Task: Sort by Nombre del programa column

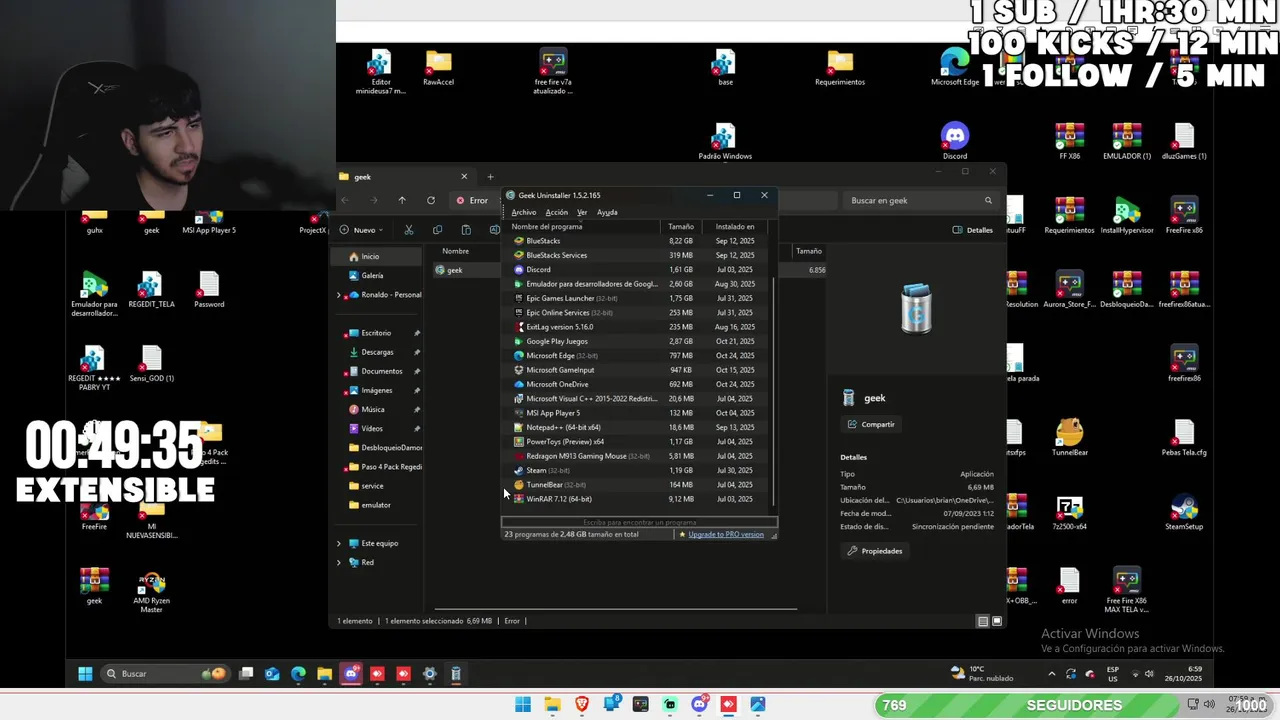Action: click(x=583, y=227)
